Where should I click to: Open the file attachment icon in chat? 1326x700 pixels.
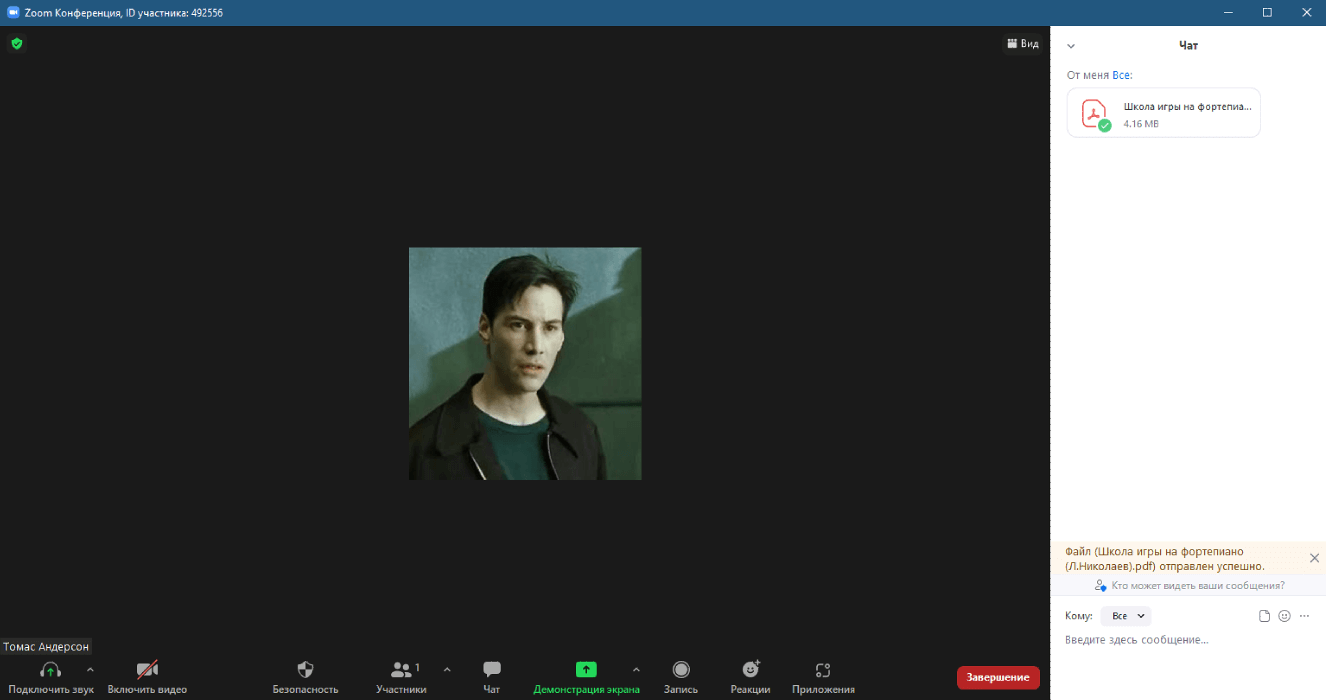click(x=1263, y=616)
